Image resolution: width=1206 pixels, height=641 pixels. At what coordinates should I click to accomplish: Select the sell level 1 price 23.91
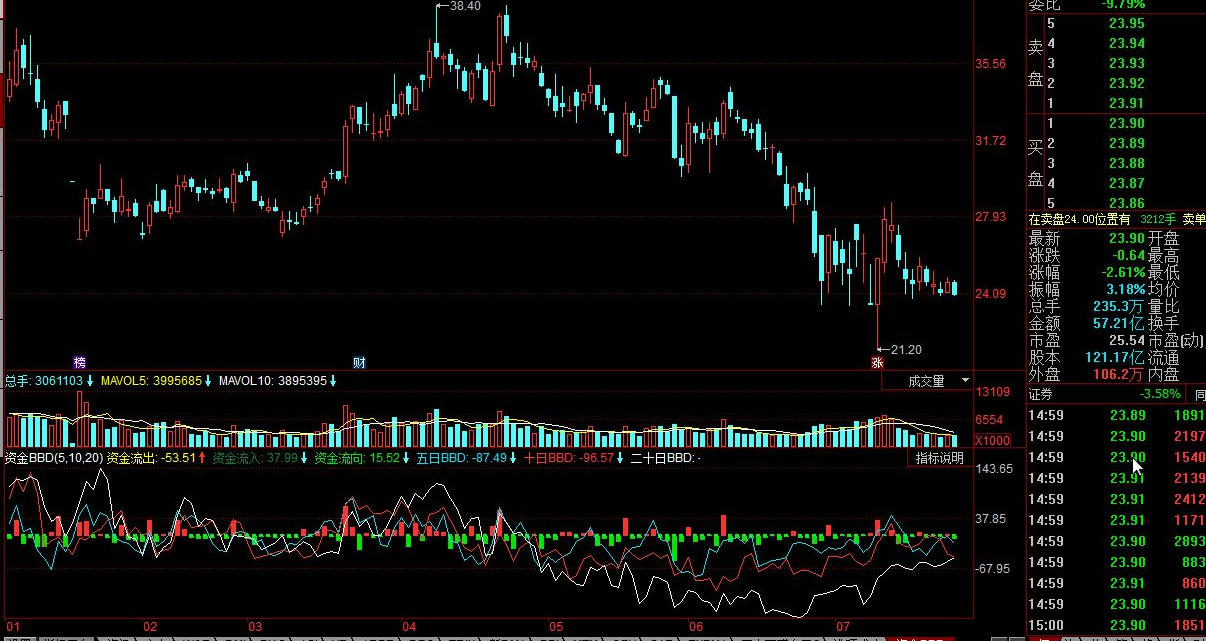coord(1126,104)
